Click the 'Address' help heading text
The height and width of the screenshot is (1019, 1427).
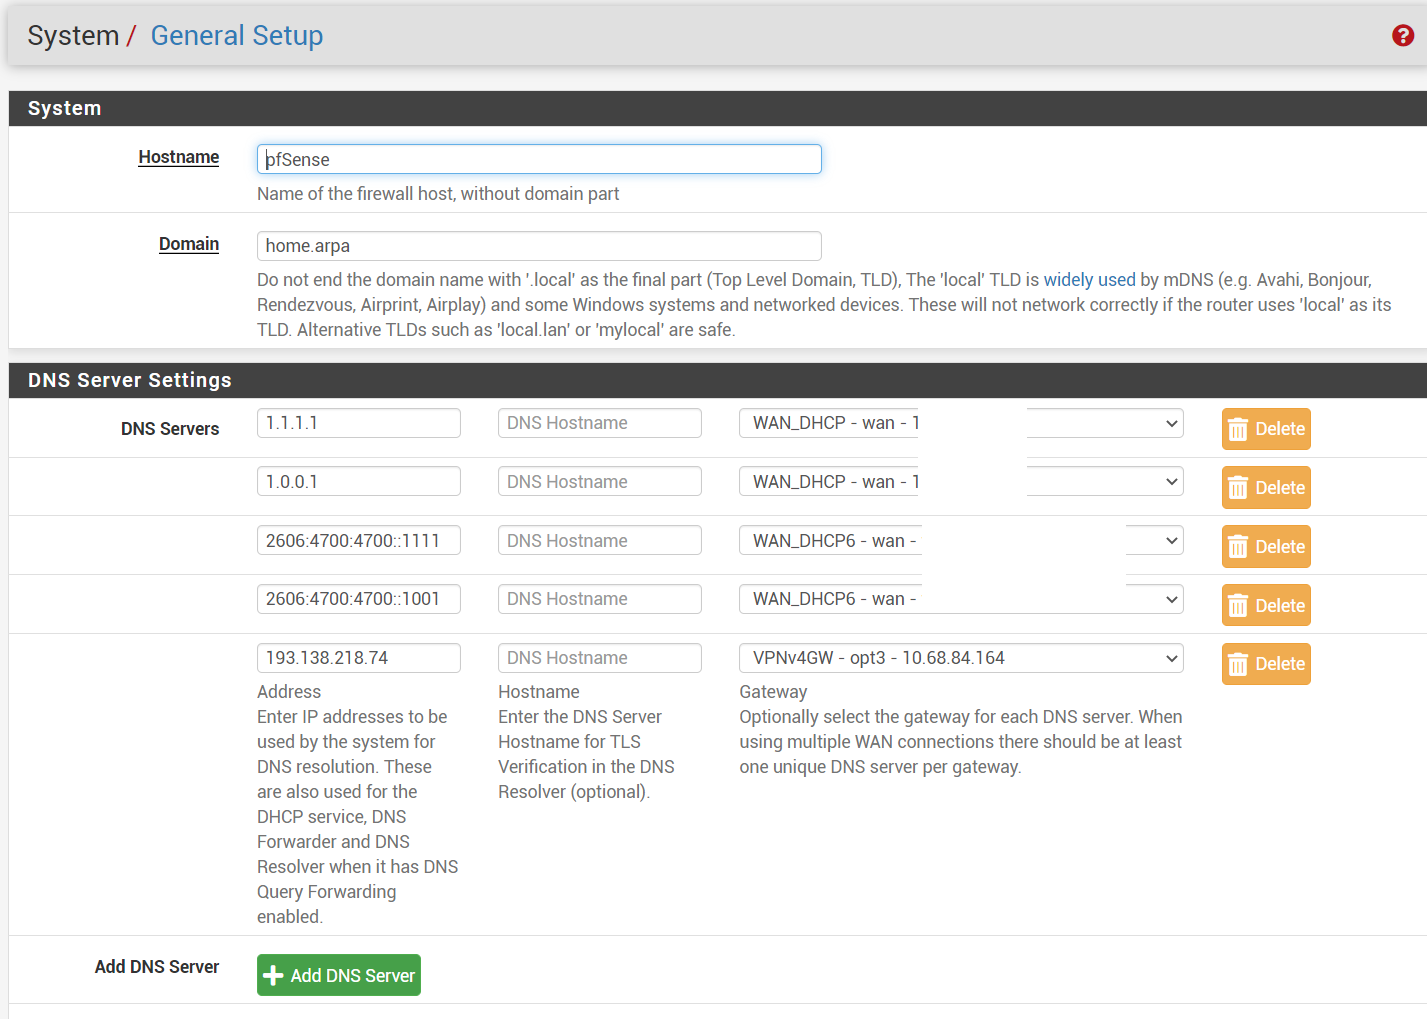[289, 692]
